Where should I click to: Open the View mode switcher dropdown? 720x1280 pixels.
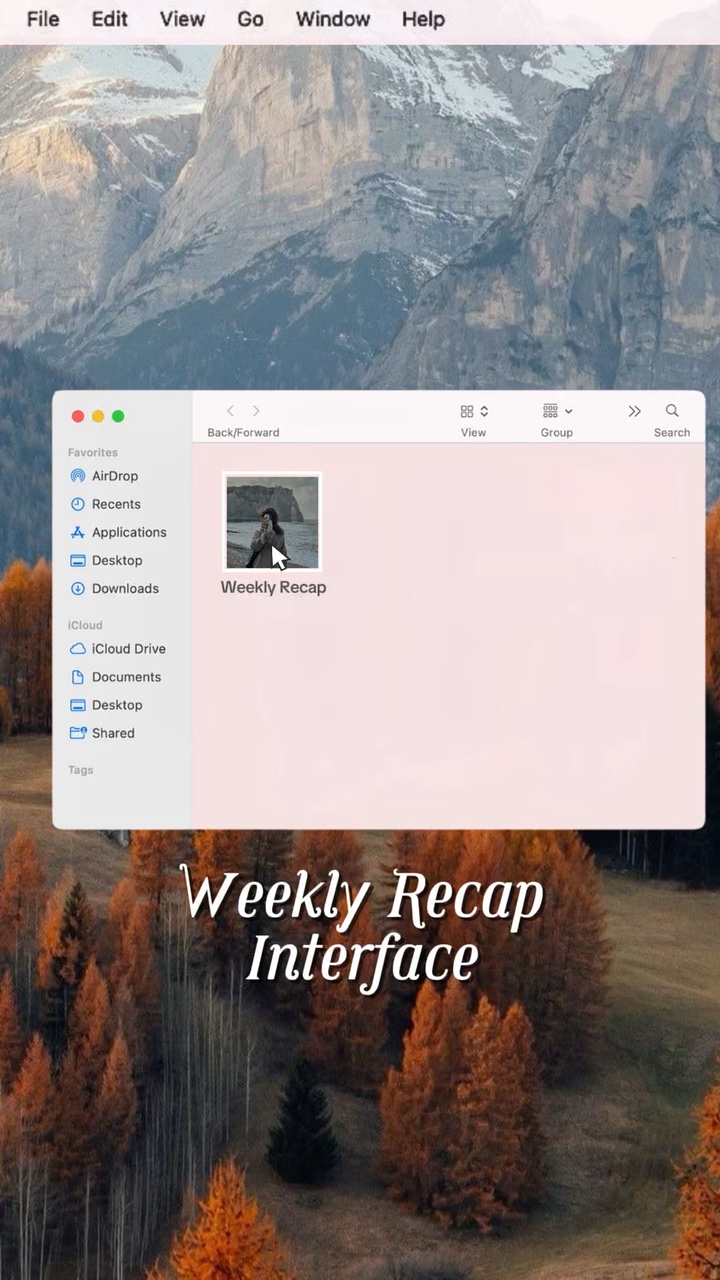pos(473,411)
